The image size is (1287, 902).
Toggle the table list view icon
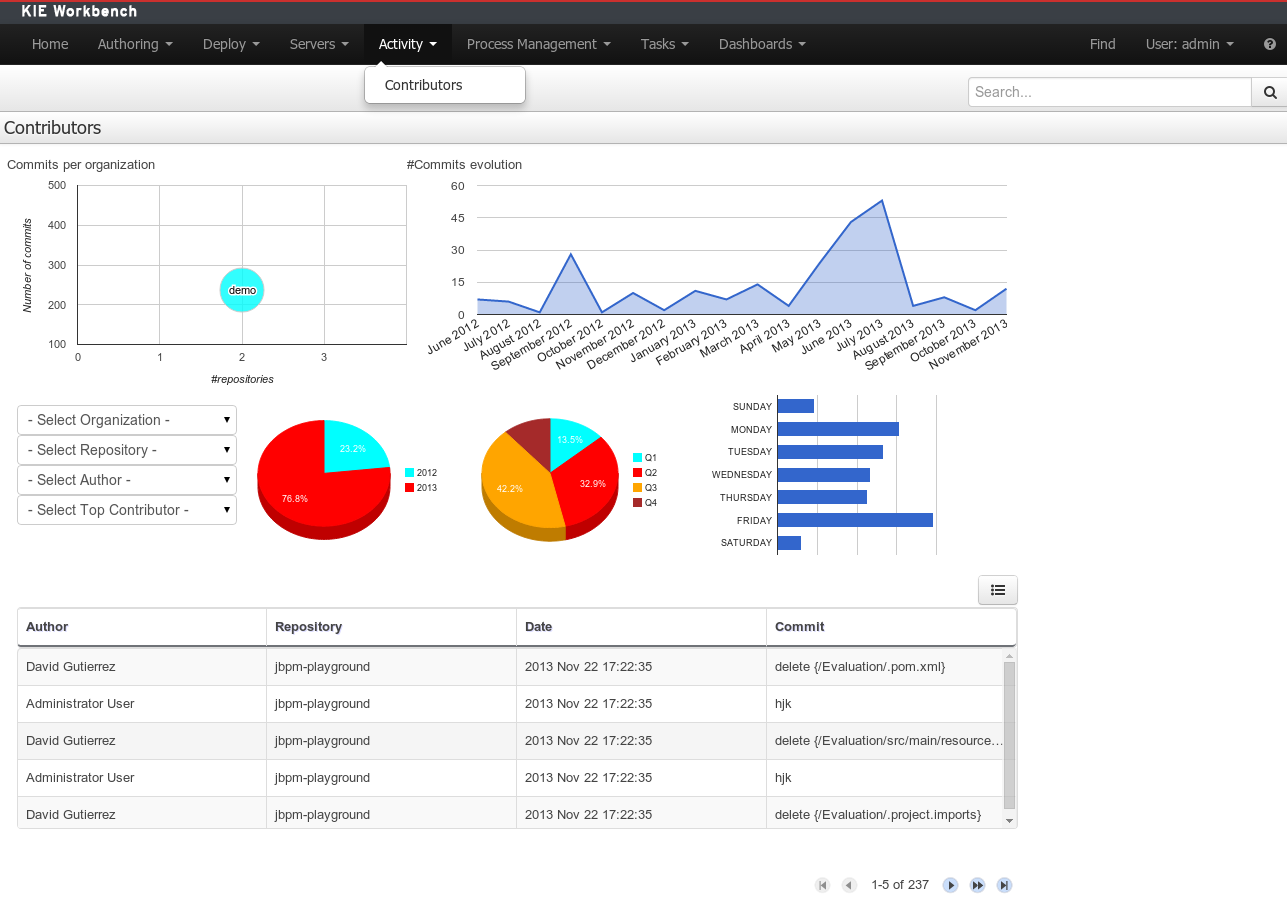point(997,590)
